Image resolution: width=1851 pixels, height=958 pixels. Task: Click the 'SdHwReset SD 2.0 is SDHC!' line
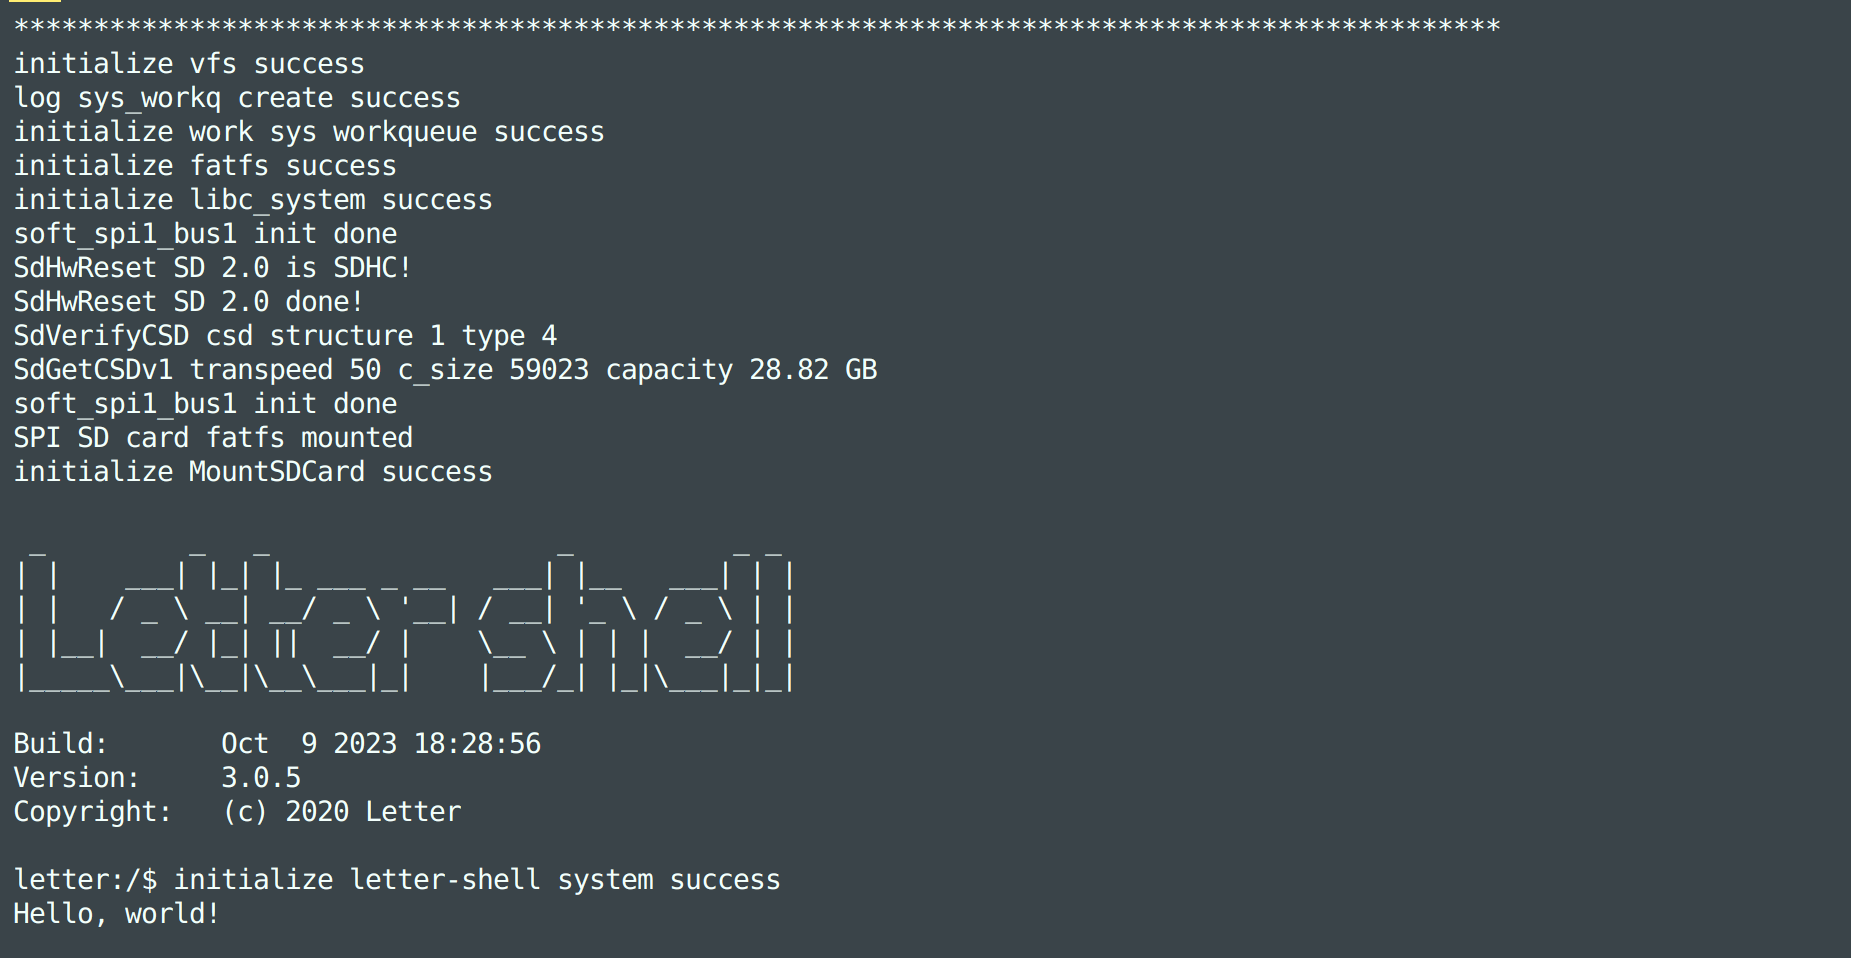pyautogui.click(x=213, y=268)
